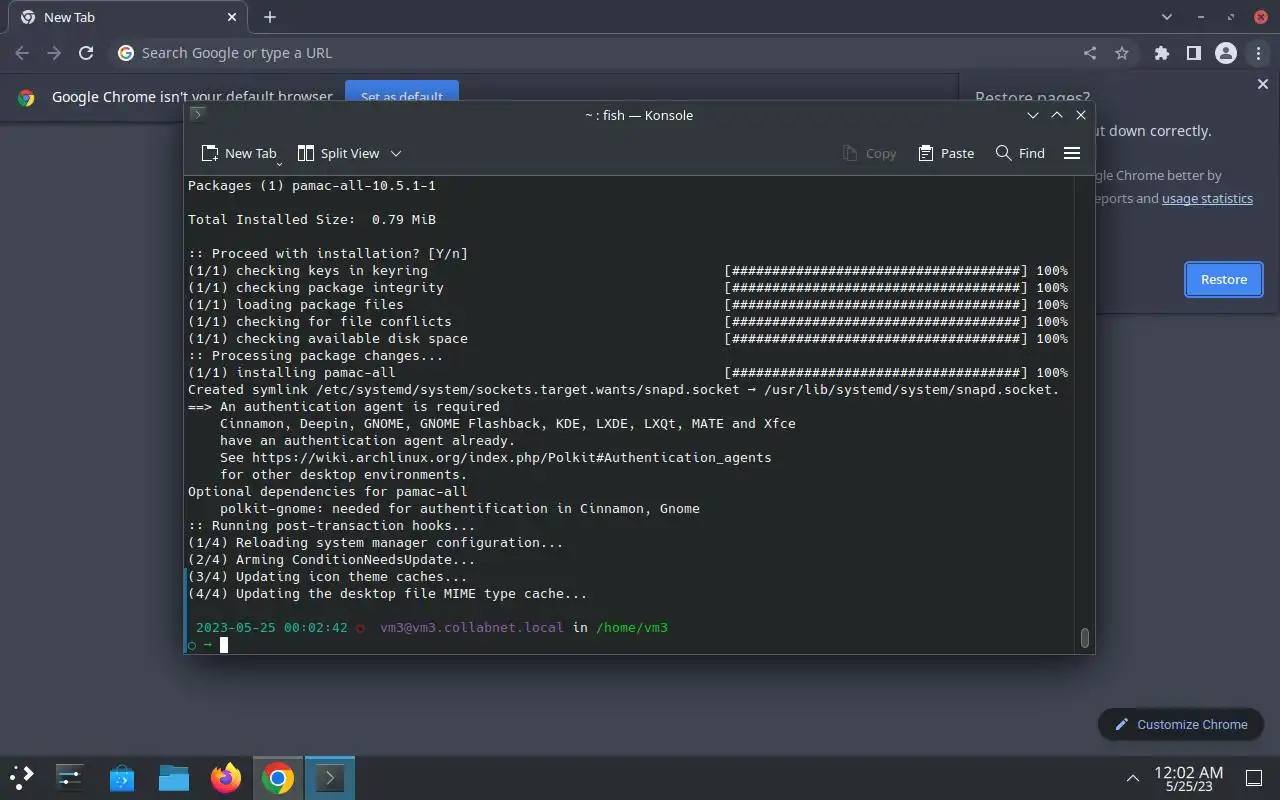1280x800 pixels.
Task: Open a new Konsole tab
Action: (x=238, y=153)
